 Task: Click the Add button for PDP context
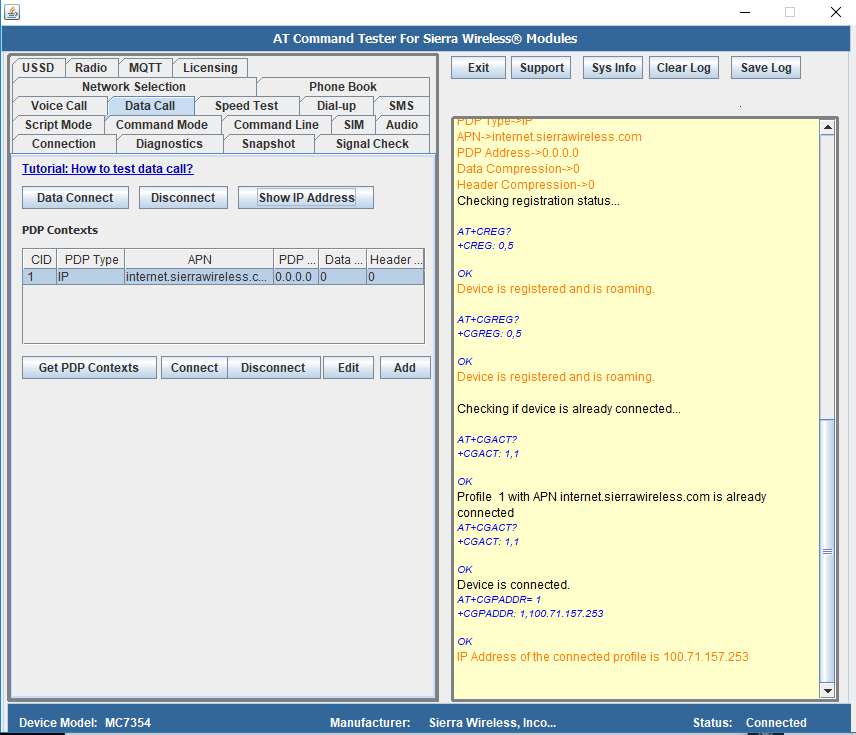405,368
